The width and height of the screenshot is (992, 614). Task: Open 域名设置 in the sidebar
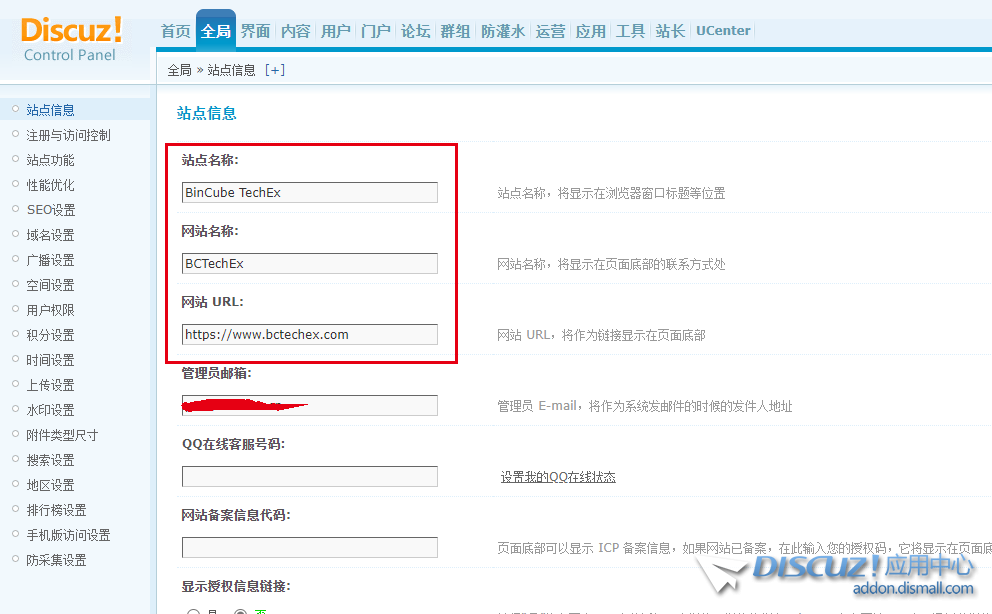click(51, 235)
